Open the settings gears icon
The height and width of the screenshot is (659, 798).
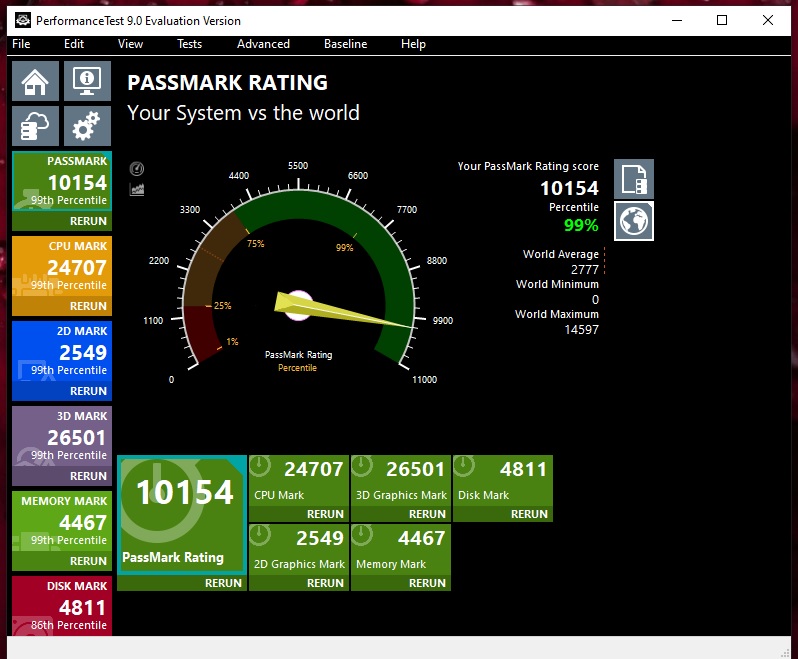tap(87, 126)
